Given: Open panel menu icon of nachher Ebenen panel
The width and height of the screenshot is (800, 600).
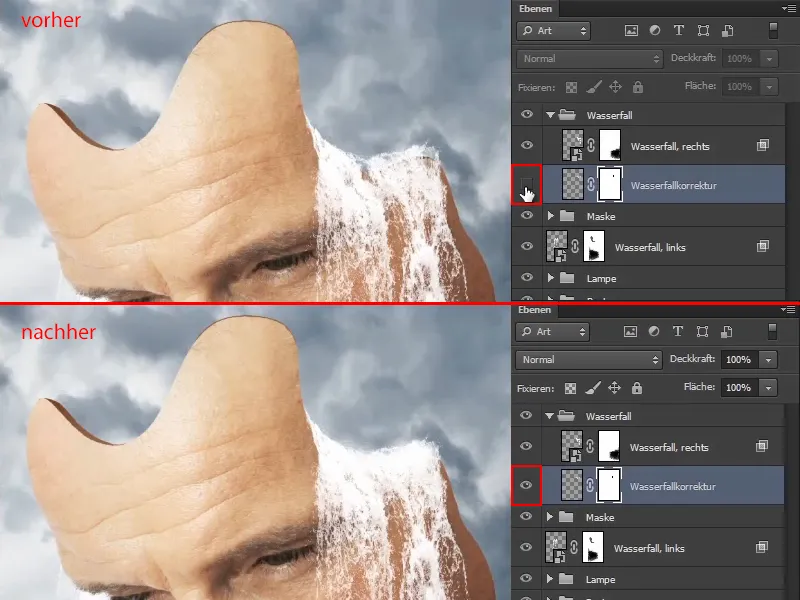Looking at the screenshot, I should coord(788,309).
